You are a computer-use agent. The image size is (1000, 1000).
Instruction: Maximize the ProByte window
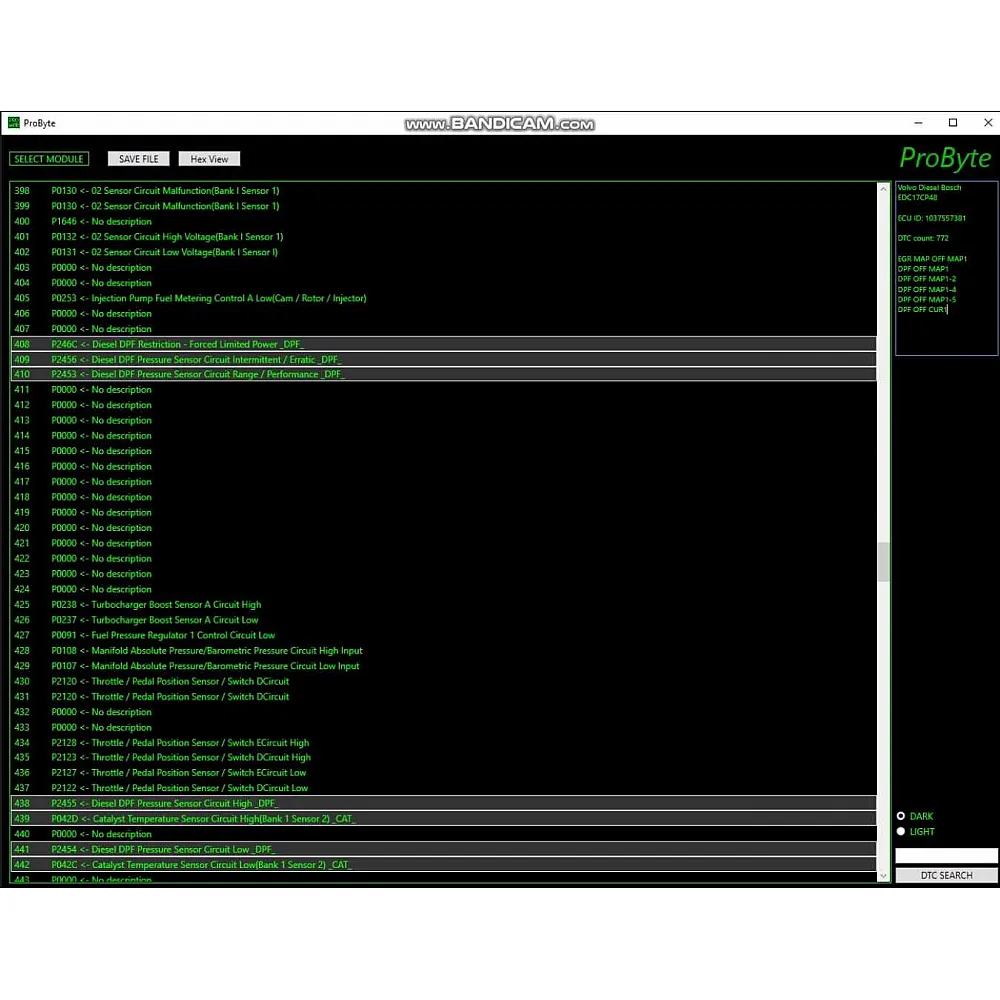[953, 123]
